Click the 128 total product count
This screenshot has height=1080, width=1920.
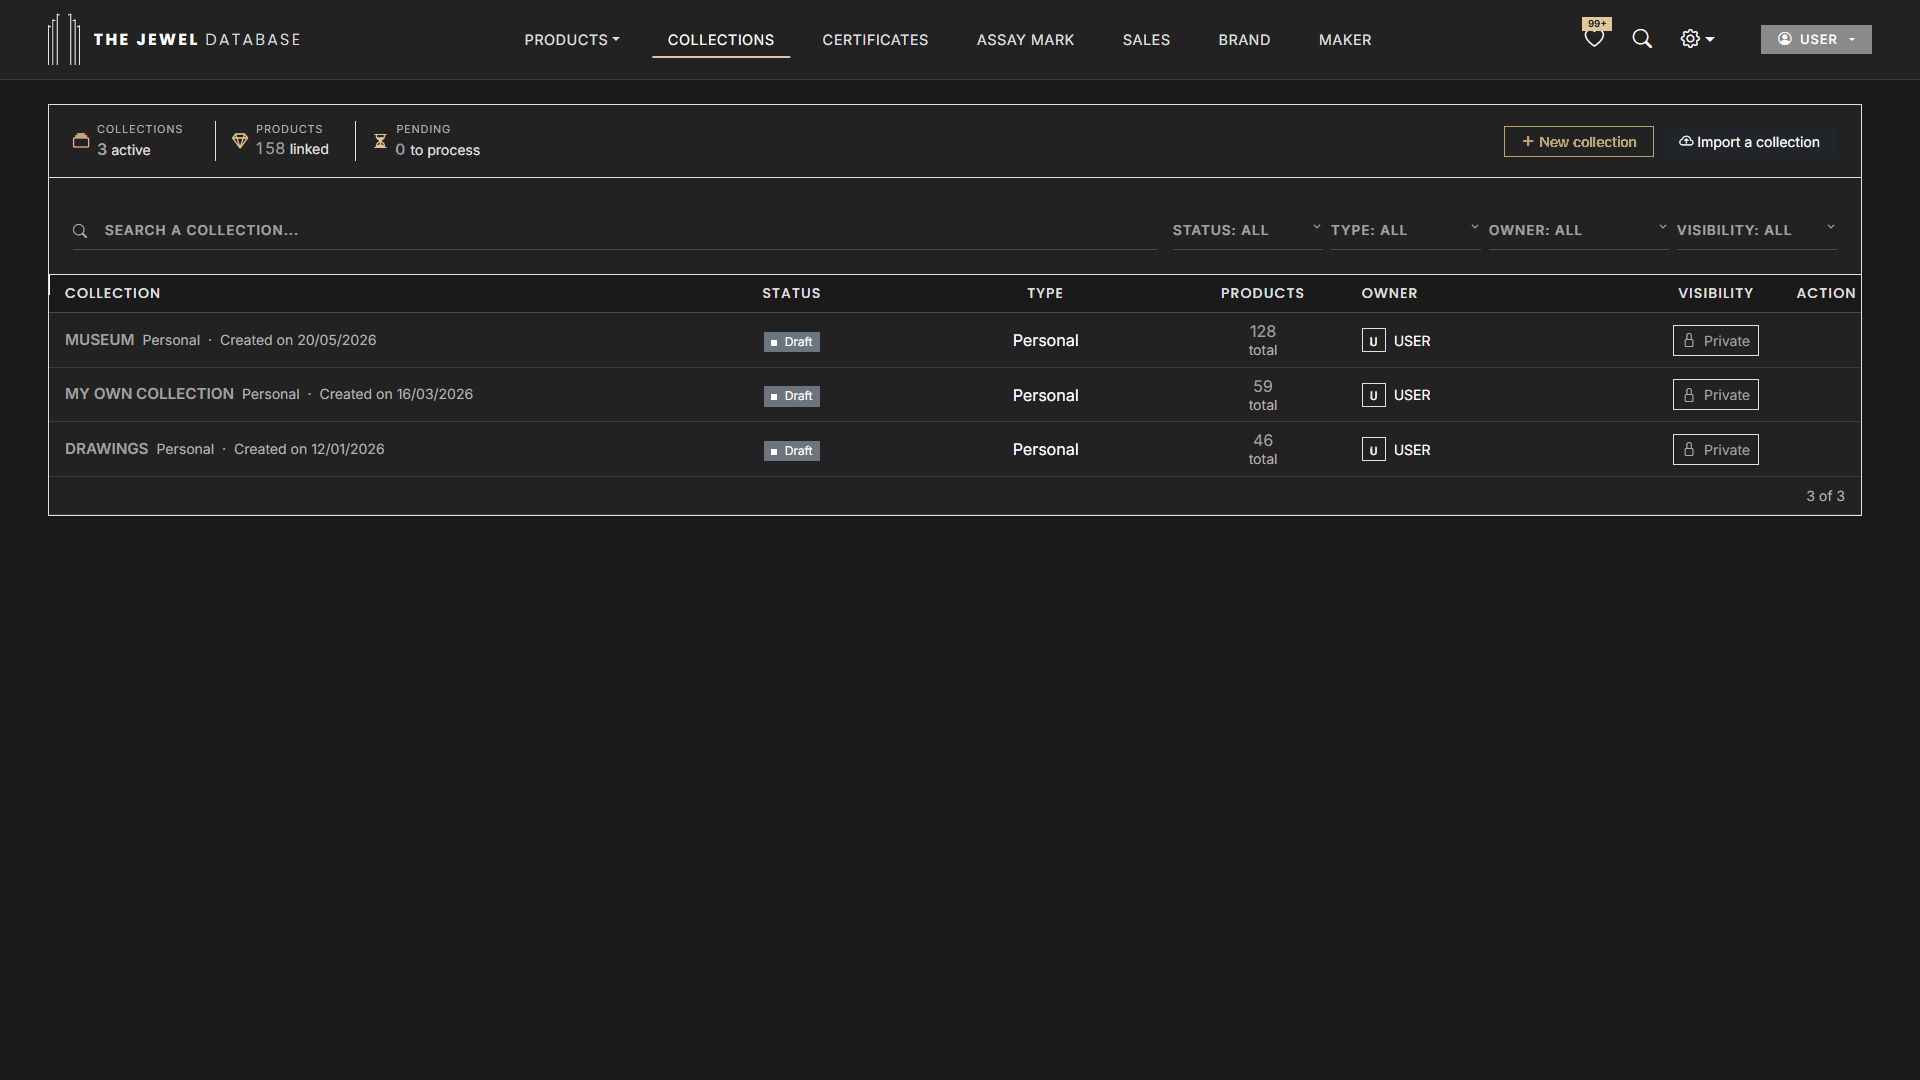(1263, 340)
